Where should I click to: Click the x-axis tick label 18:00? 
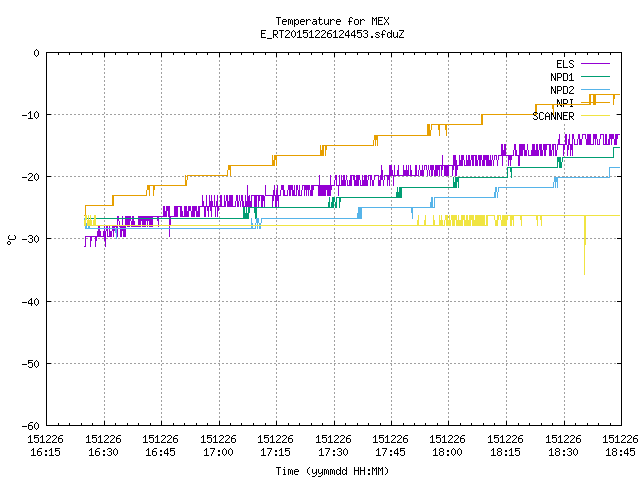[x=448, y=452]
